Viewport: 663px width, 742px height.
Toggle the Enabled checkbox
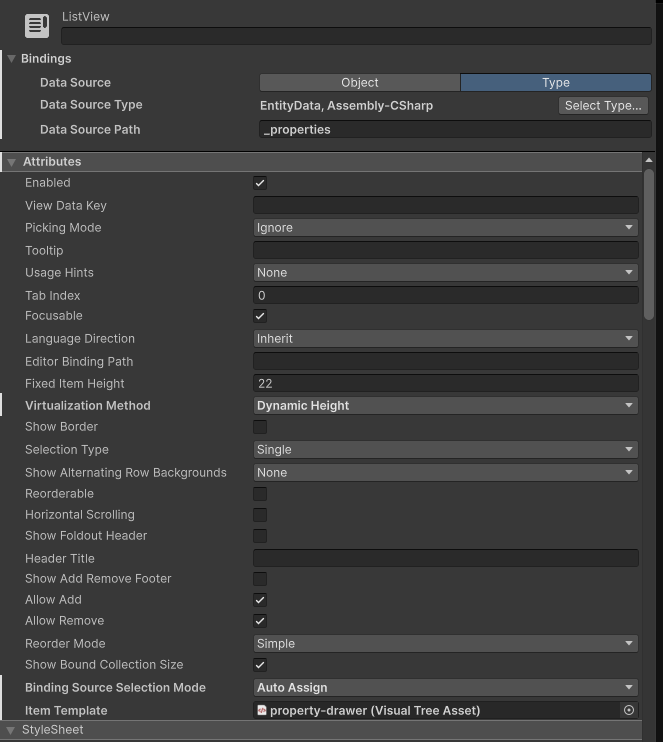coord(260,183)
